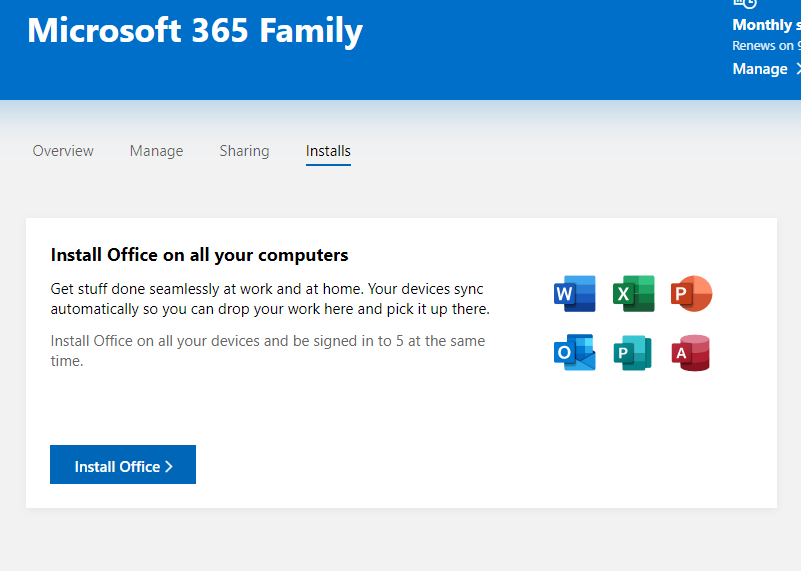
Task: Open the Manage link in the blue header
Action: point(765,69)
